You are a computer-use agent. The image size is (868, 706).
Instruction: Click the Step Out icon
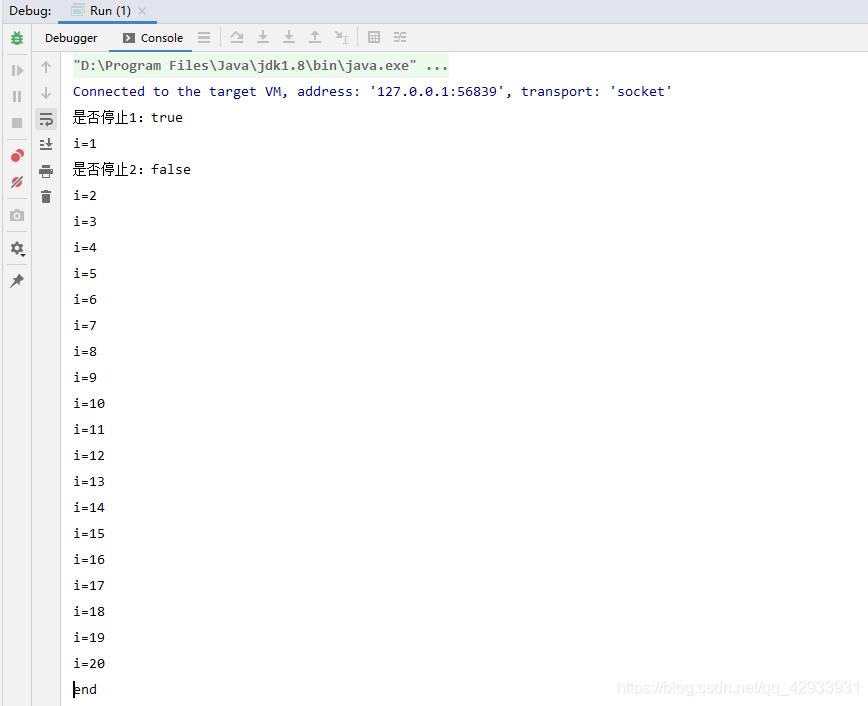315,37
